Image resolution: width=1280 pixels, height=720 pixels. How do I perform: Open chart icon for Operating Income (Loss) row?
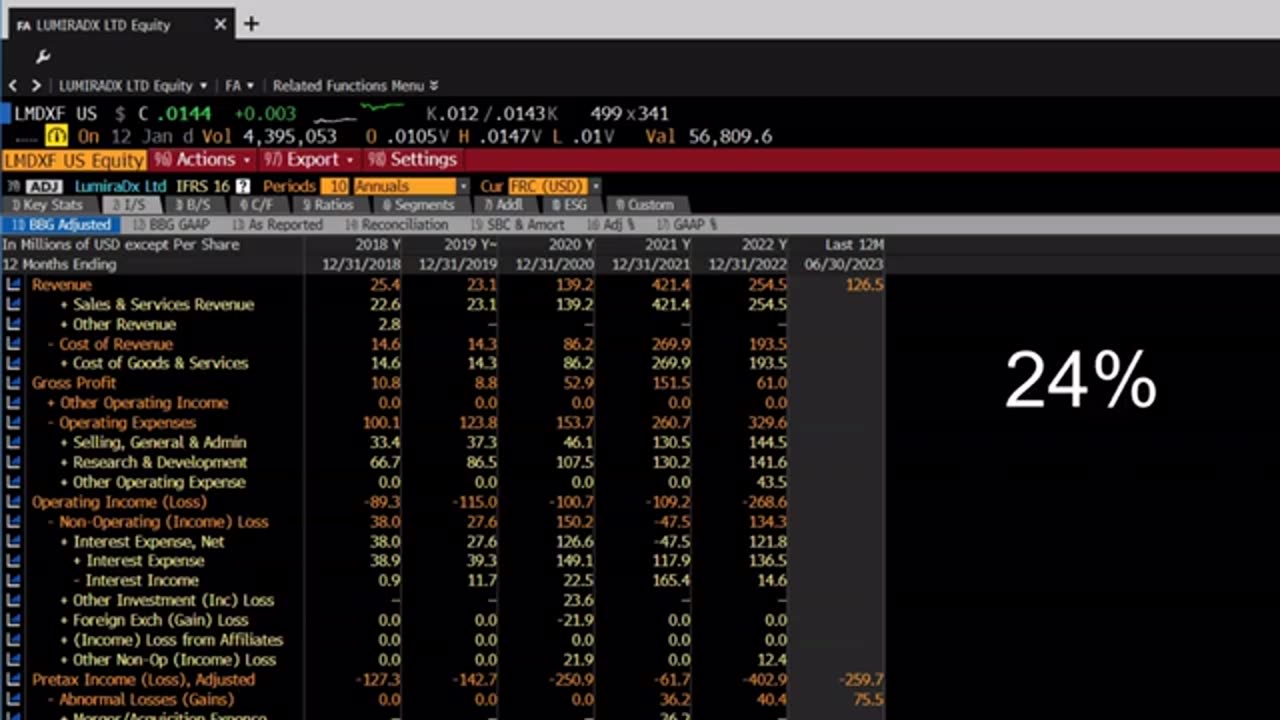[13, 502]
